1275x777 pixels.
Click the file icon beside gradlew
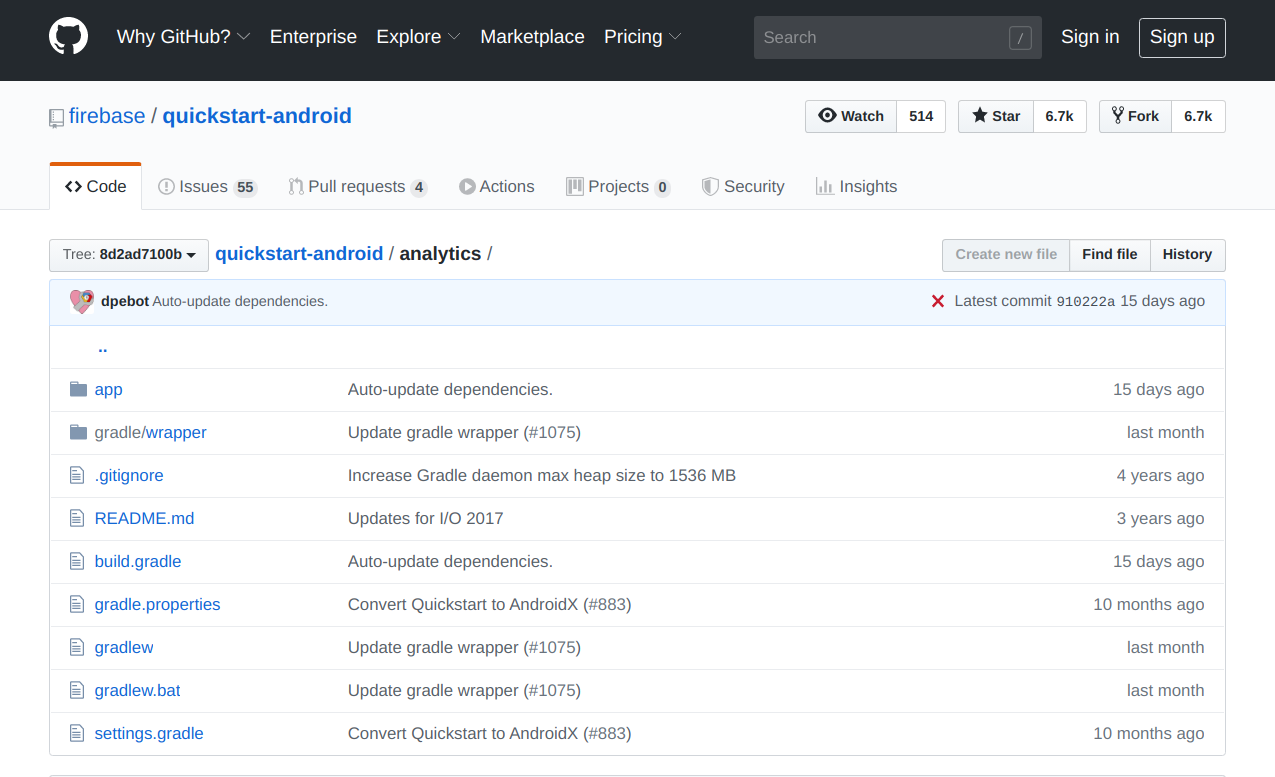[77, 647]
